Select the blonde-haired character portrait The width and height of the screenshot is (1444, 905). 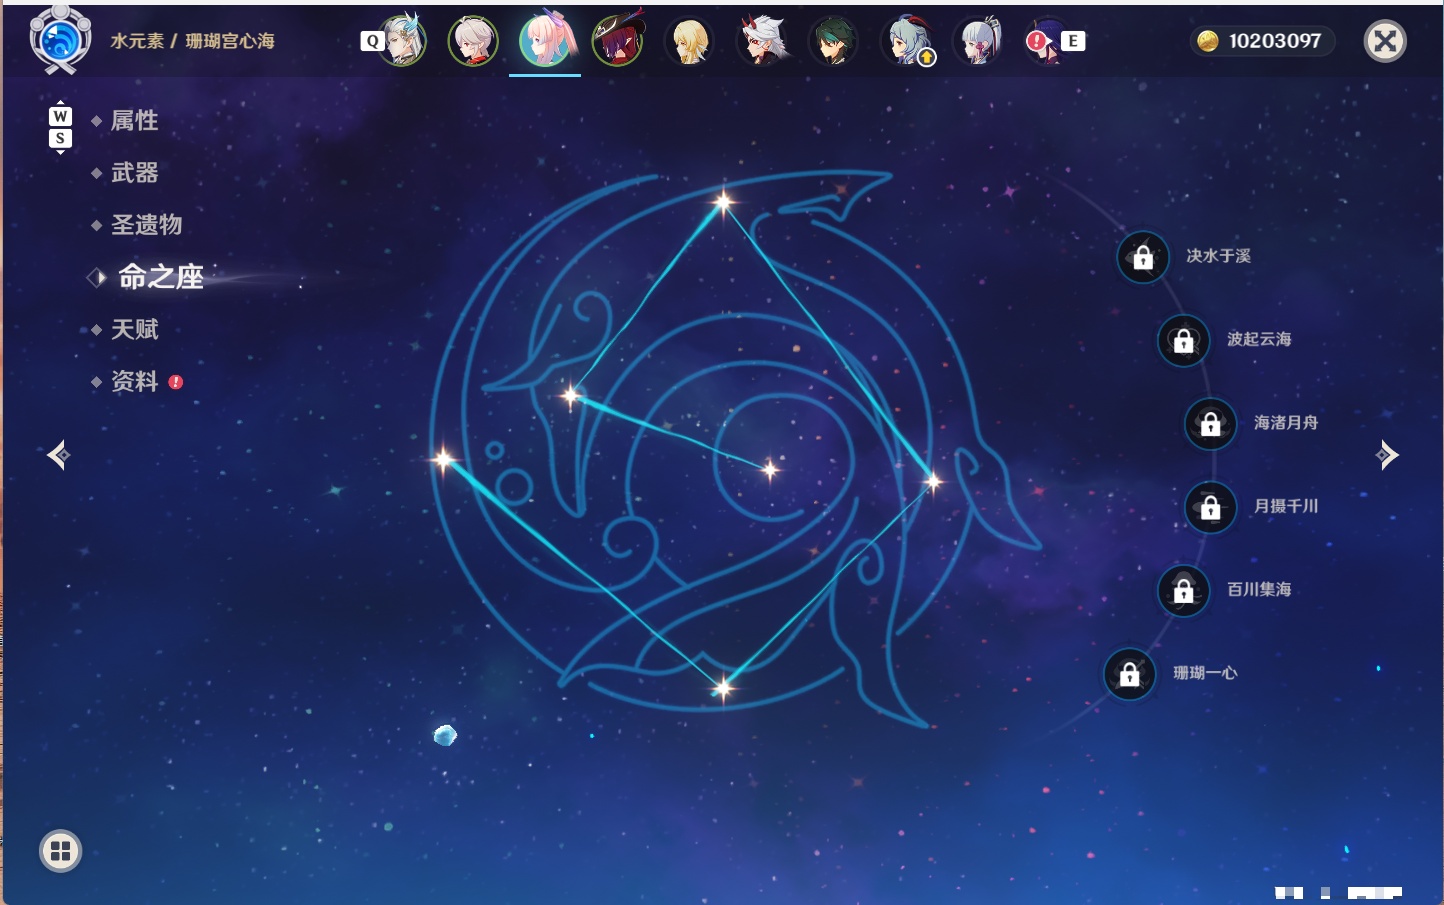tap(690, 41)
